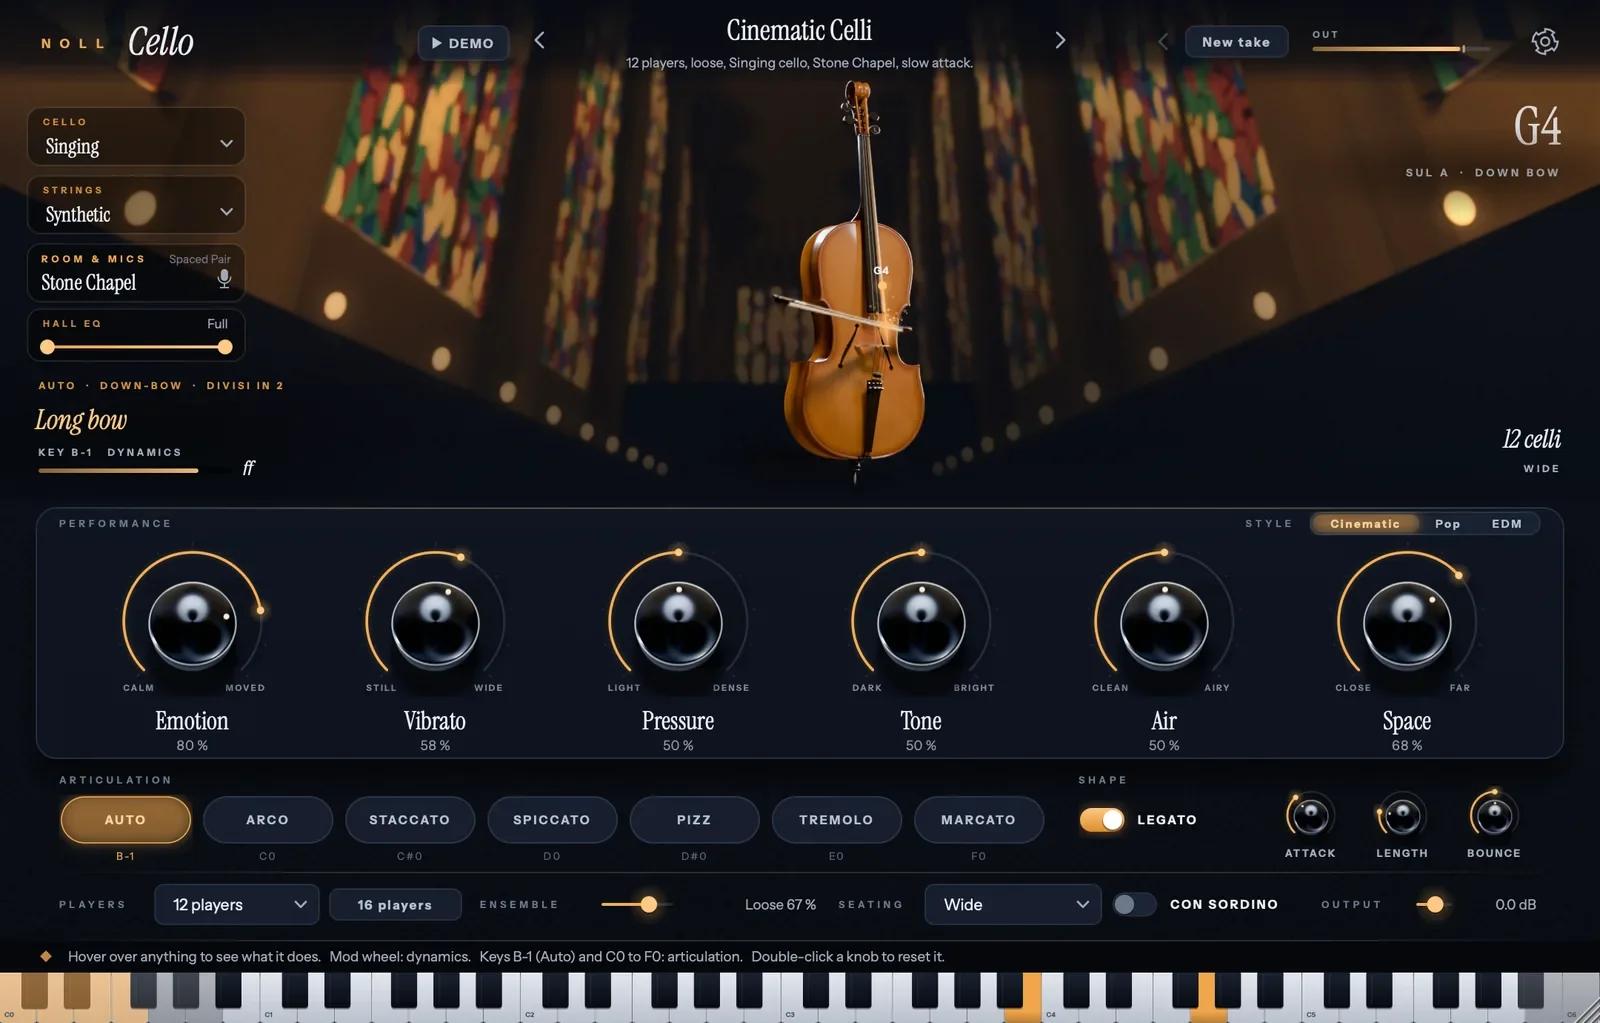The height and width of the screenshot is (1023, 1600).
Task: Go to the previous preset arrow
Action: click(x=540, y=41)
